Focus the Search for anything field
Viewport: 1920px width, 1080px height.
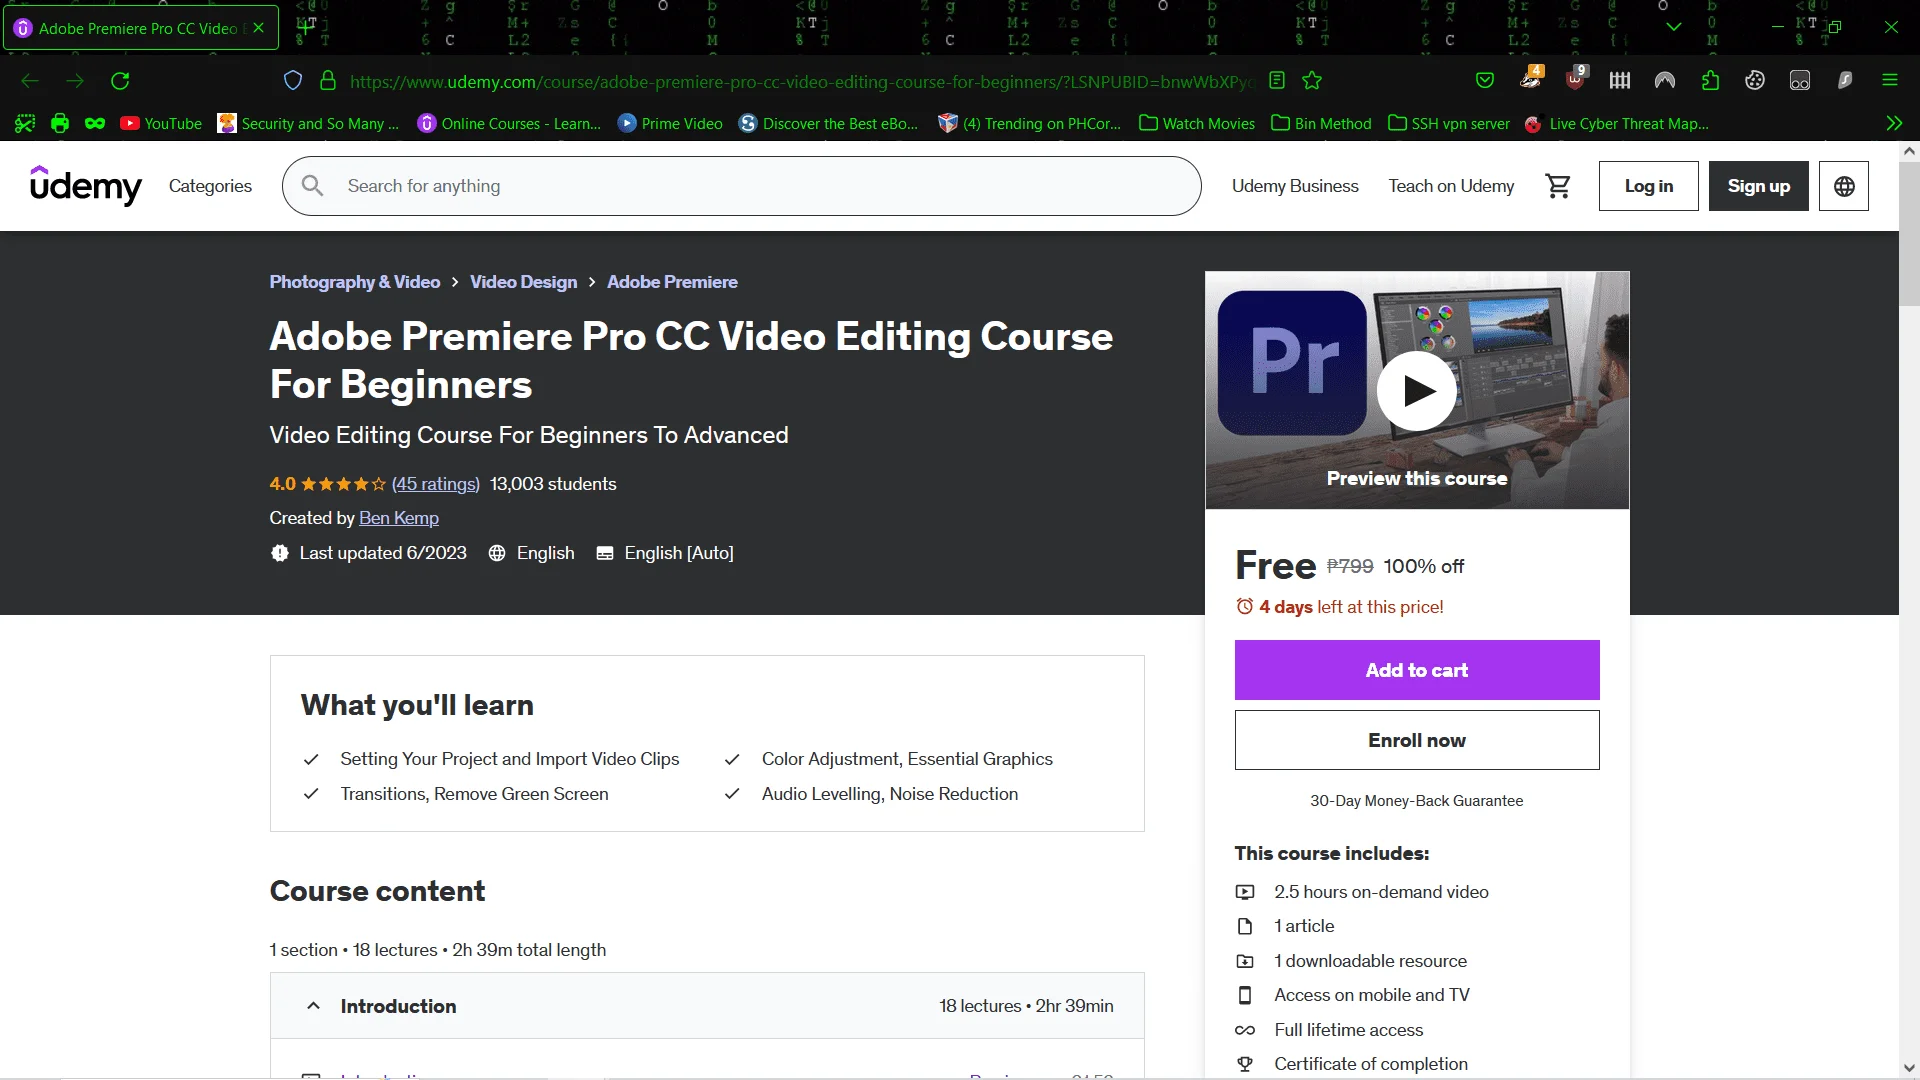742,186
